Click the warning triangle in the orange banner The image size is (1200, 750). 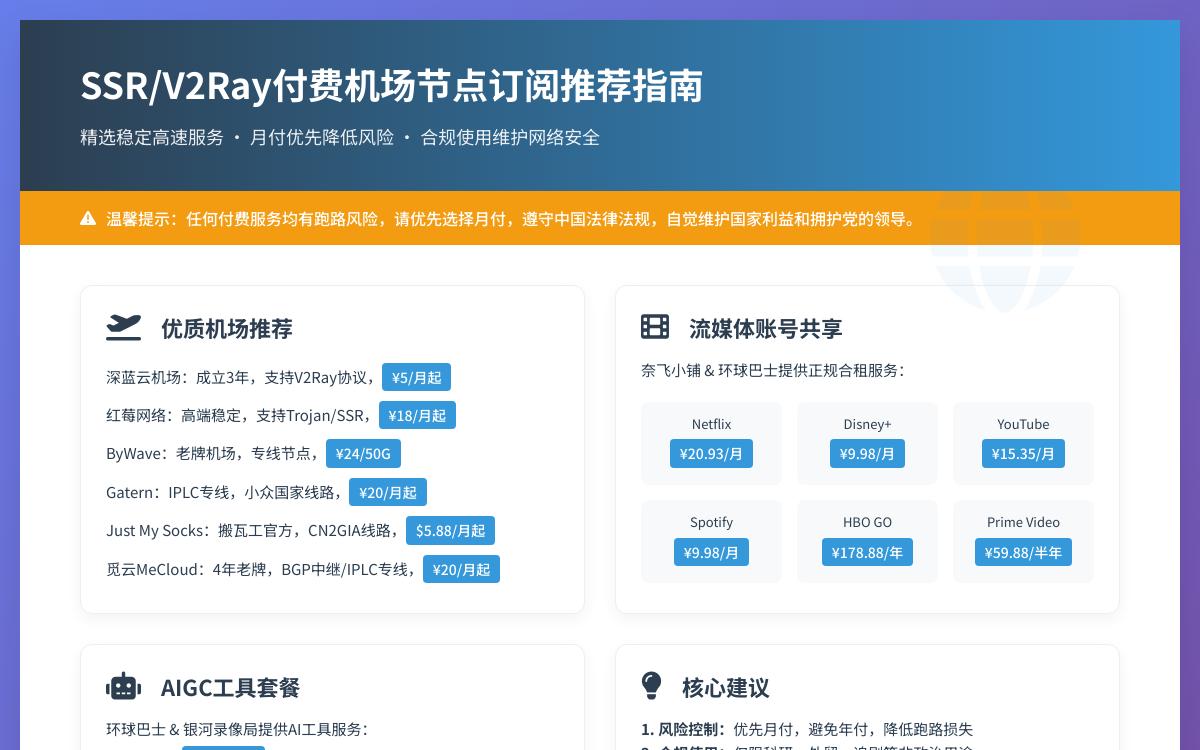[88, 218]
